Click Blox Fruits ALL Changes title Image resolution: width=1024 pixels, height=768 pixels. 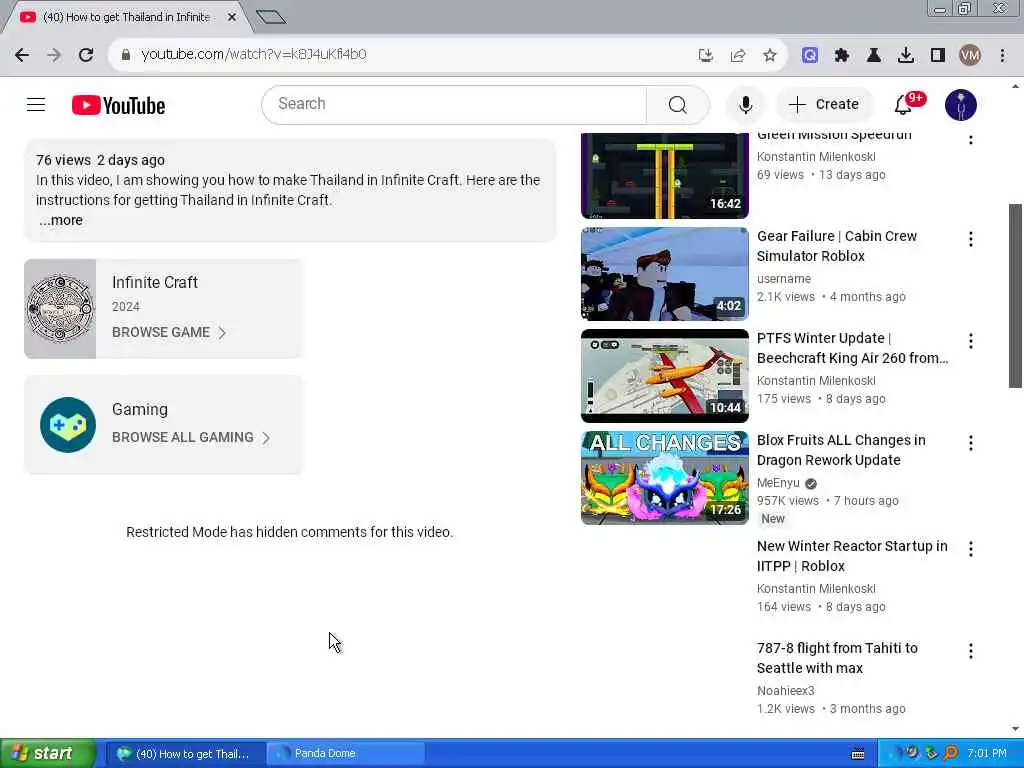pyautogui.click(x=841, y=450)
